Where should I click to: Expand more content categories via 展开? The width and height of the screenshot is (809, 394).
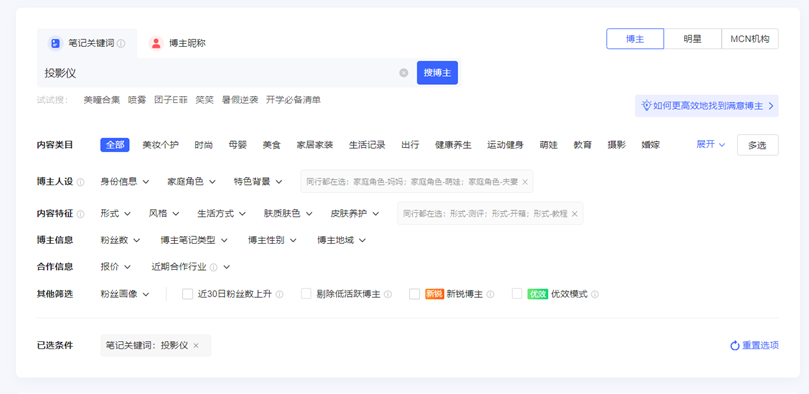(x=710, y=144)
